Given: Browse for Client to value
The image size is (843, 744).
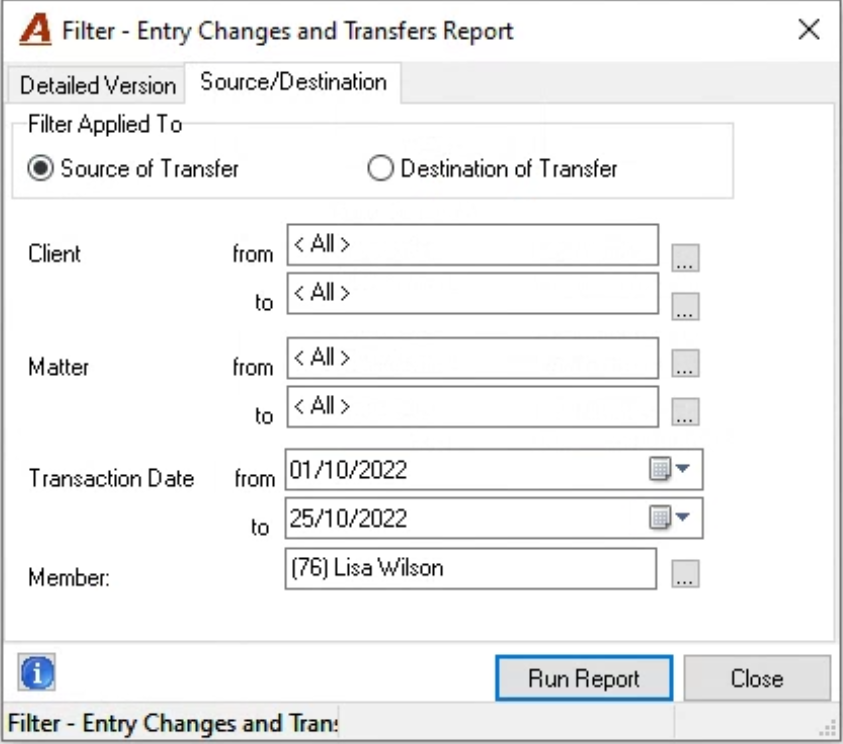Looking at the screenshot, I should pos(685,306).
